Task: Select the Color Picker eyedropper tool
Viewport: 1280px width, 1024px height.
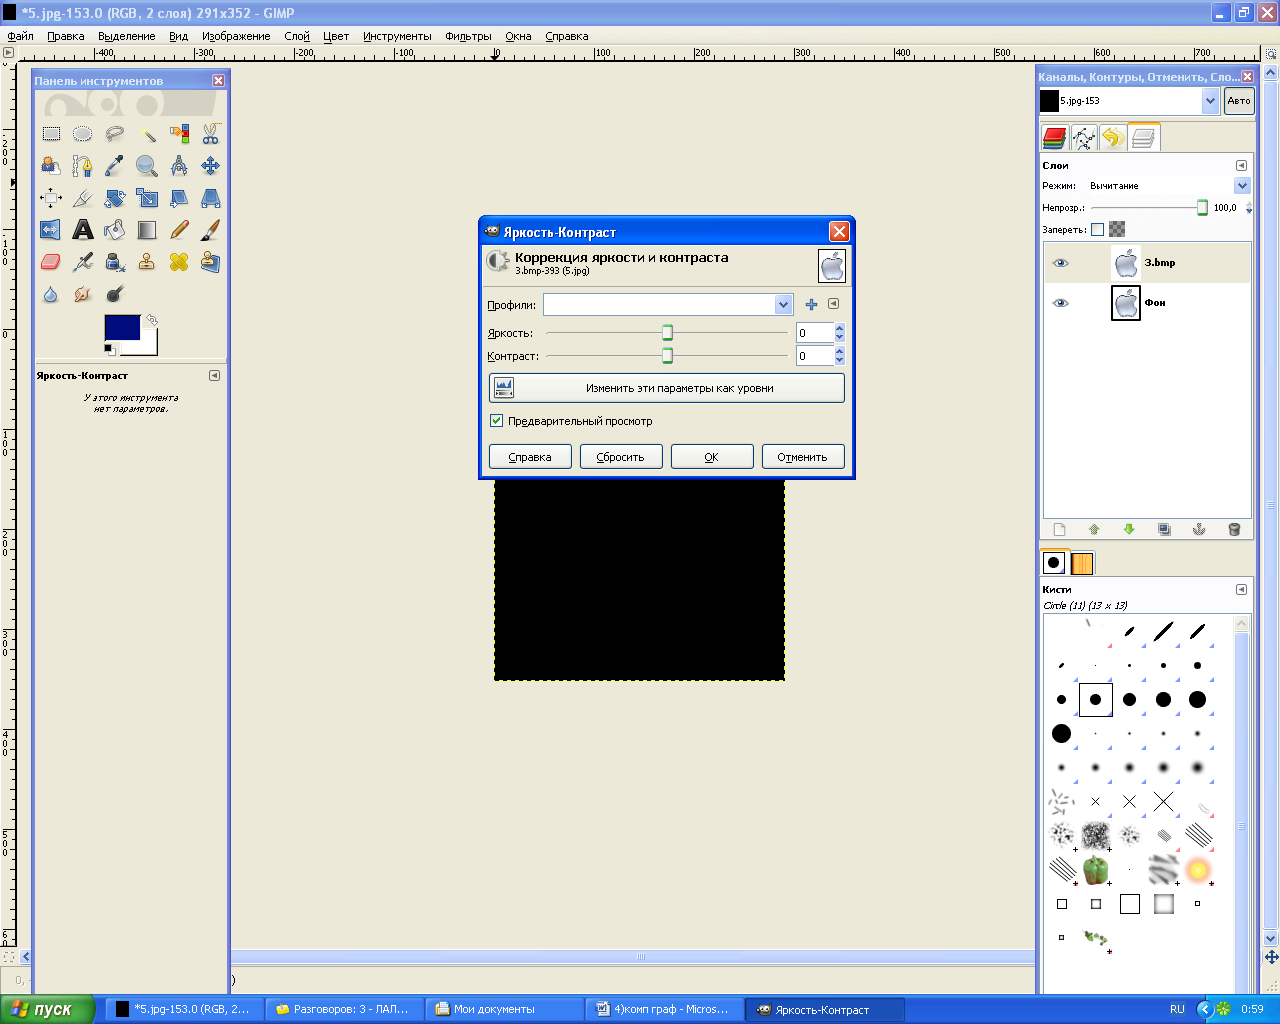Action: coord(115,166)
